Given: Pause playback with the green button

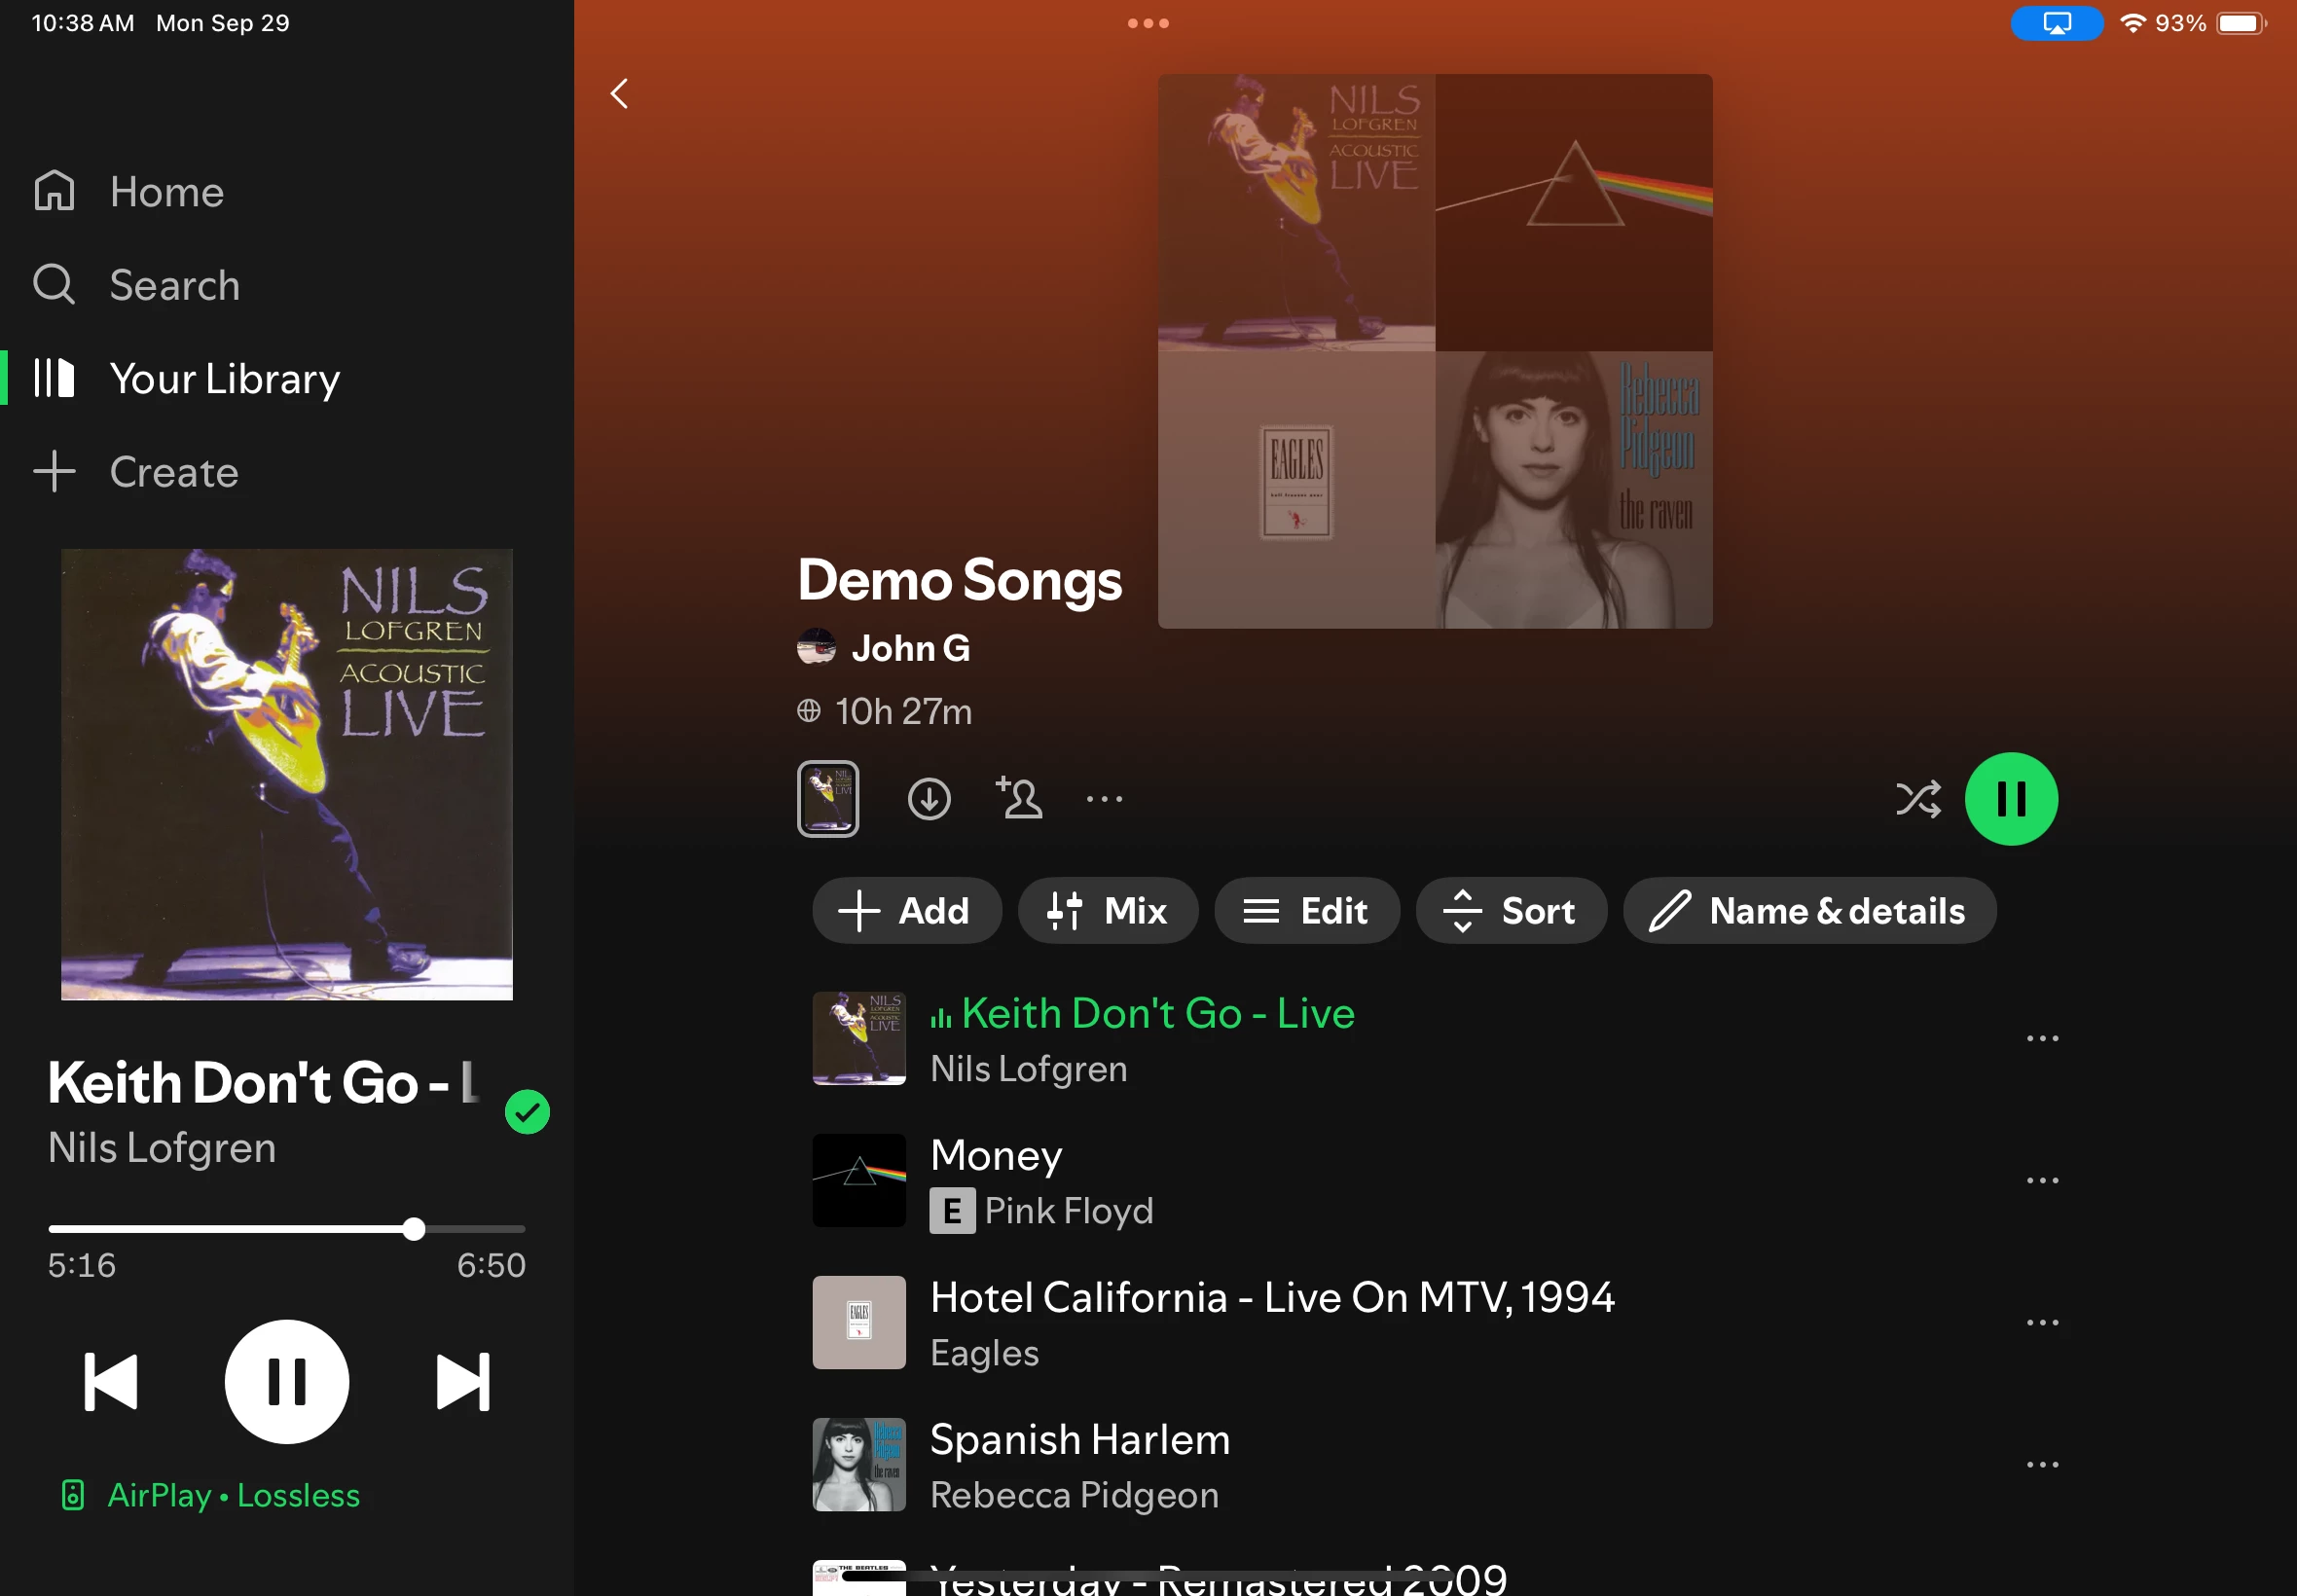Looking at the screenshot, I should pyautogui.click(x=2010, y=799).
